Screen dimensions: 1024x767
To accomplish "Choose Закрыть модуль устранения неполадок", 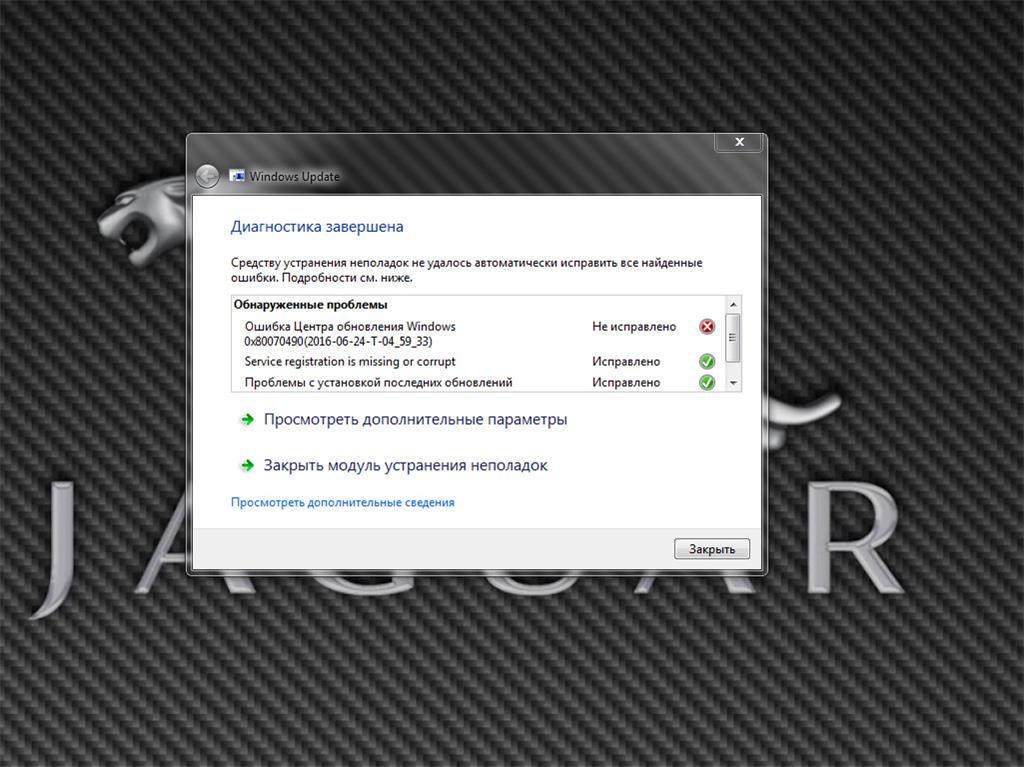I will (406, 465).
